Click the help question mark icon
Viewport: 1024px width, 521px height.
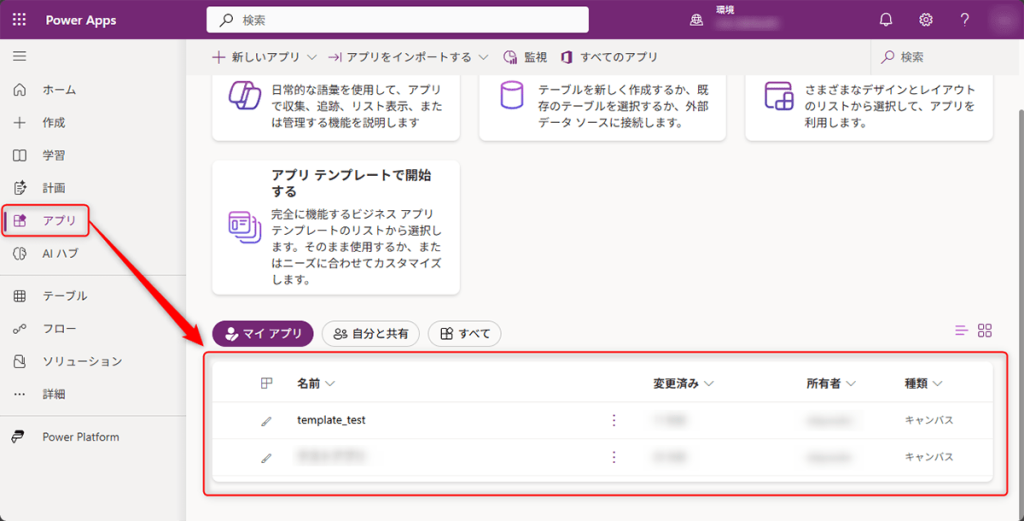point(965,20)
